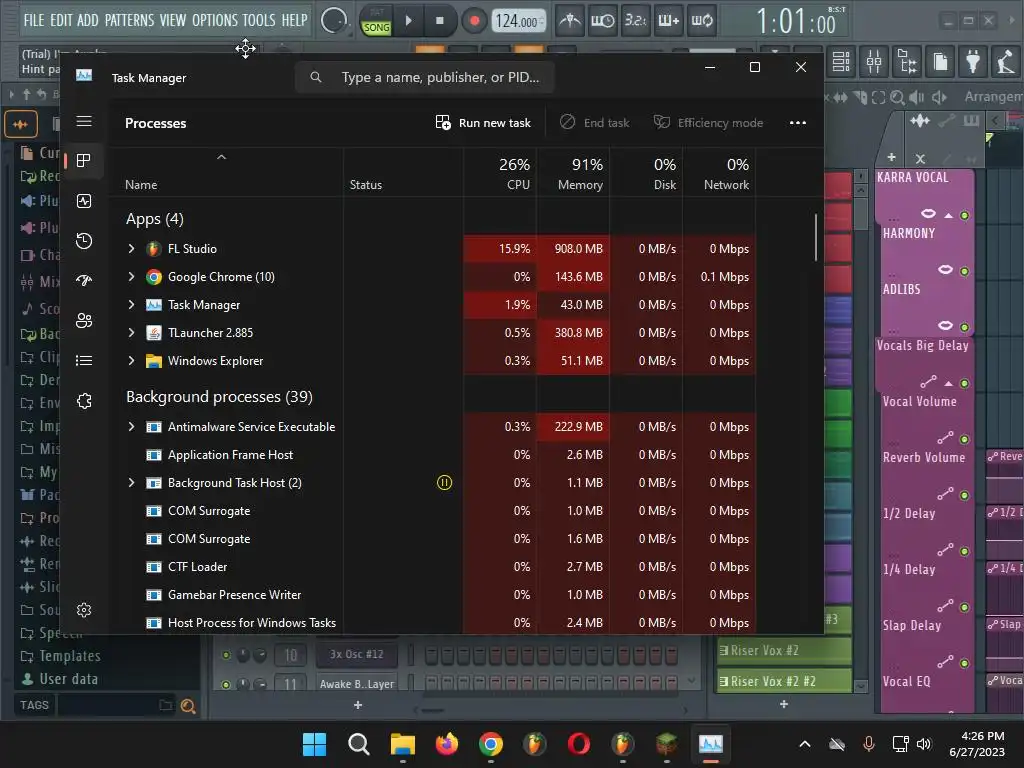The image size is (1024, 768).
Task: Click Task Manager search box
Action: click(x=424, y=78)
